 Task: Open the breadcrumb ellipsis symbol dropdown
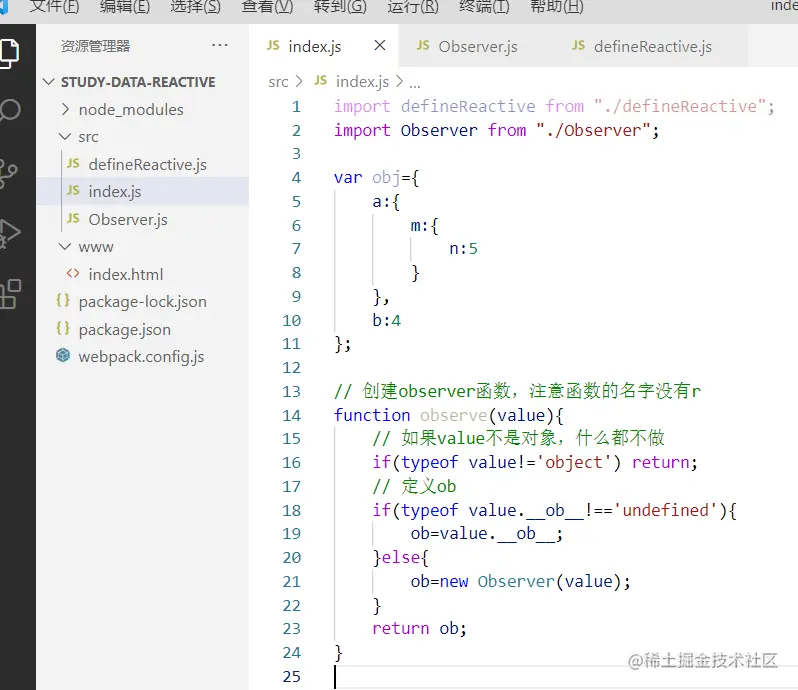point(415,82)
